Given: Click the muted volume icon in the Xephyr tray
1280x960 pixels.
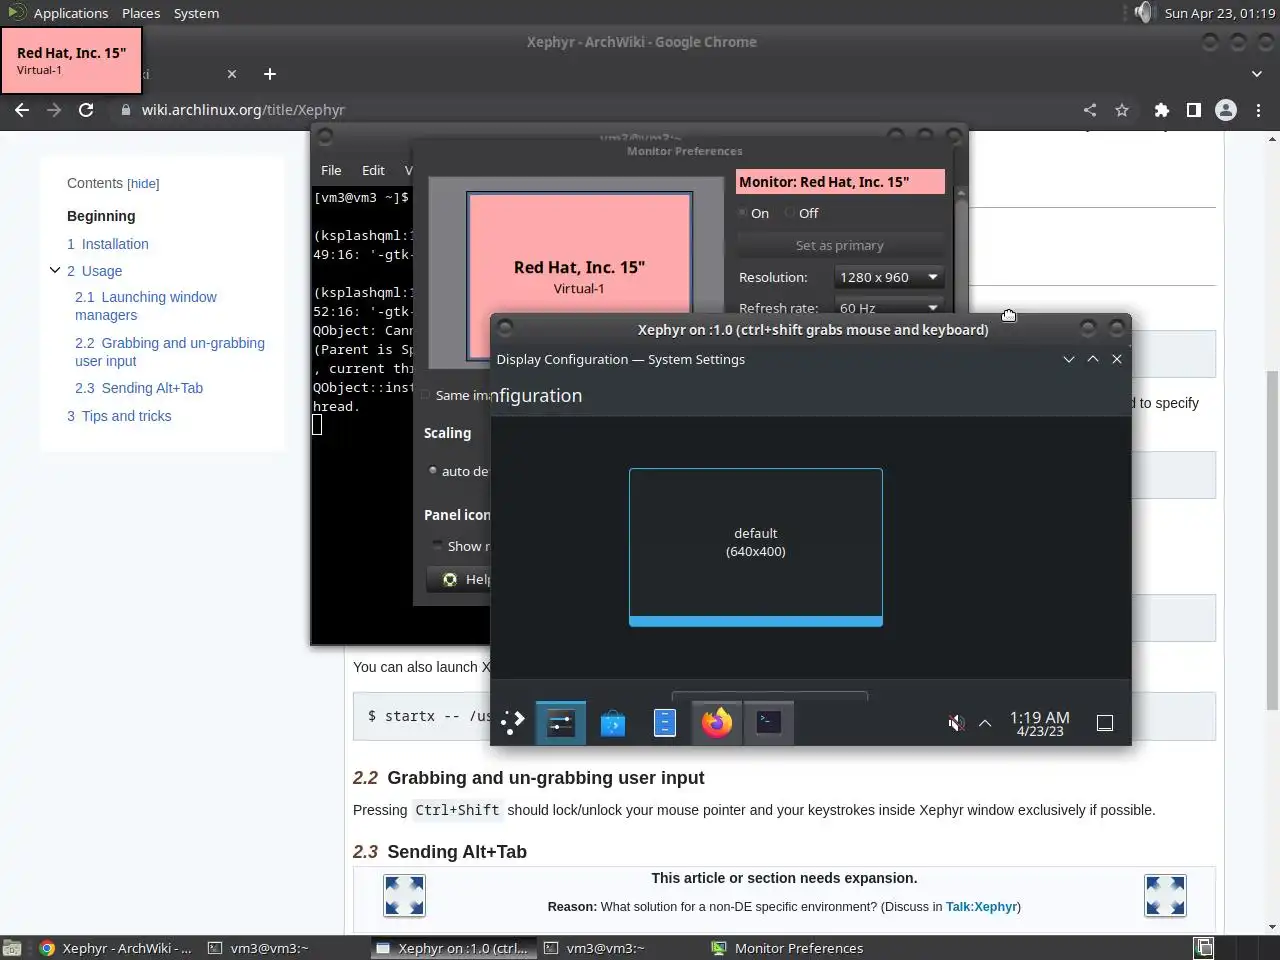Looking at the screenshot, I should (956, 723).
